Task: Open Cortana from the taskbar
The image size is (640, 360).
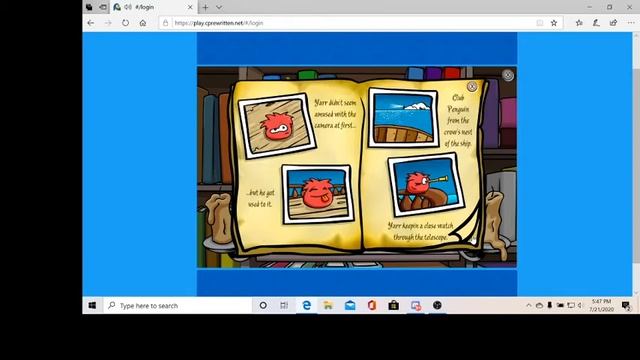Action: click(263, 305)
